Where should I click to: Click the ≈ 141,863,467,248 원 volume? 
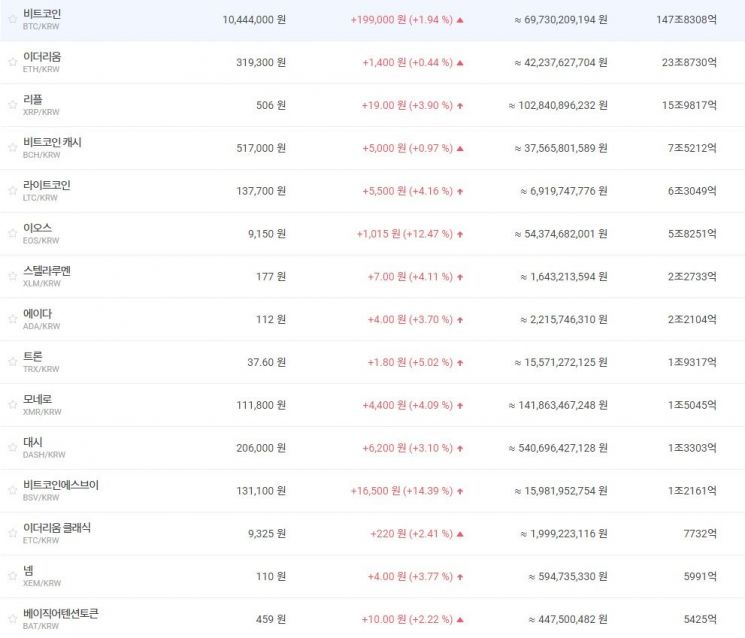(x=558, y=405)
